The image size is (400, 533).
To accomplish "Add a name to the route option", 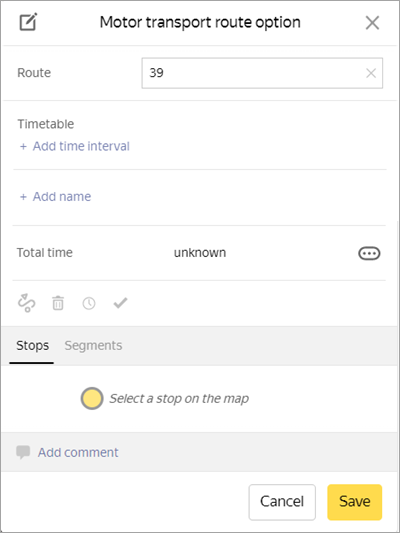I will pos(55,196).
